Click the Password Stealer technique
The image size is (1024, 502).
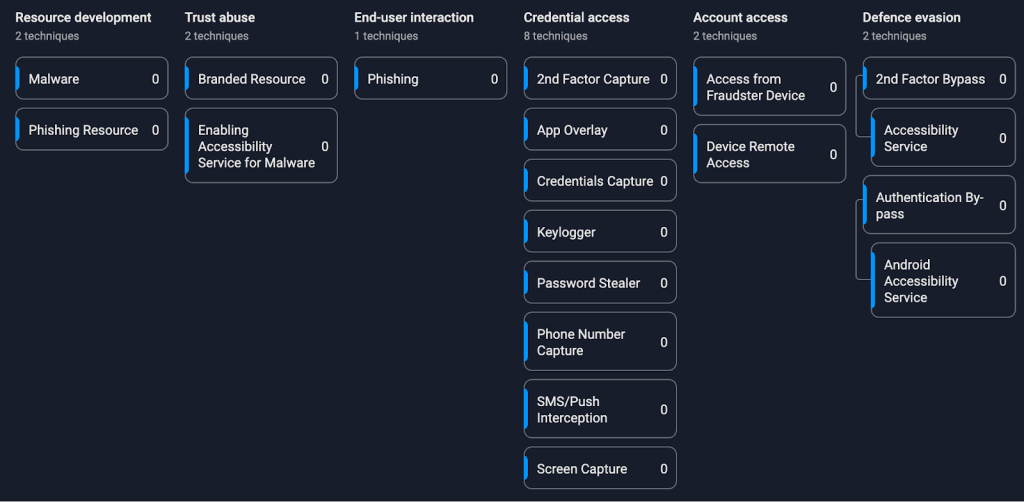click(600, 283)
